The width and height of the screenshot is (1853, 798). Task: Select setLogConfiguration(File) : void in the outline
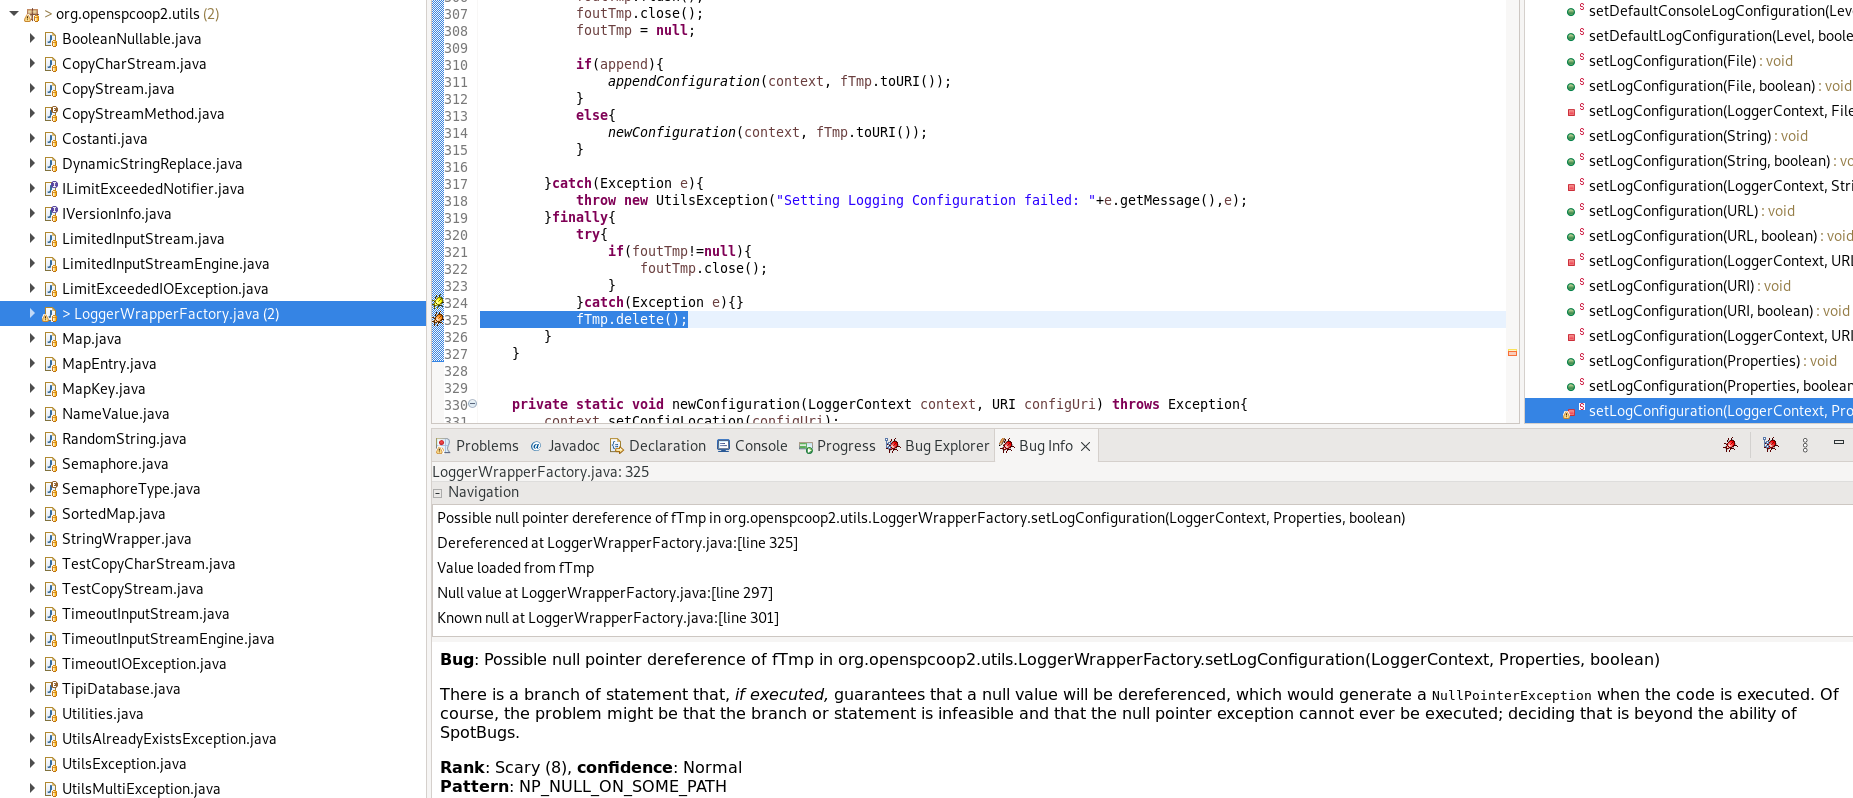click(x=1690, y=61)
